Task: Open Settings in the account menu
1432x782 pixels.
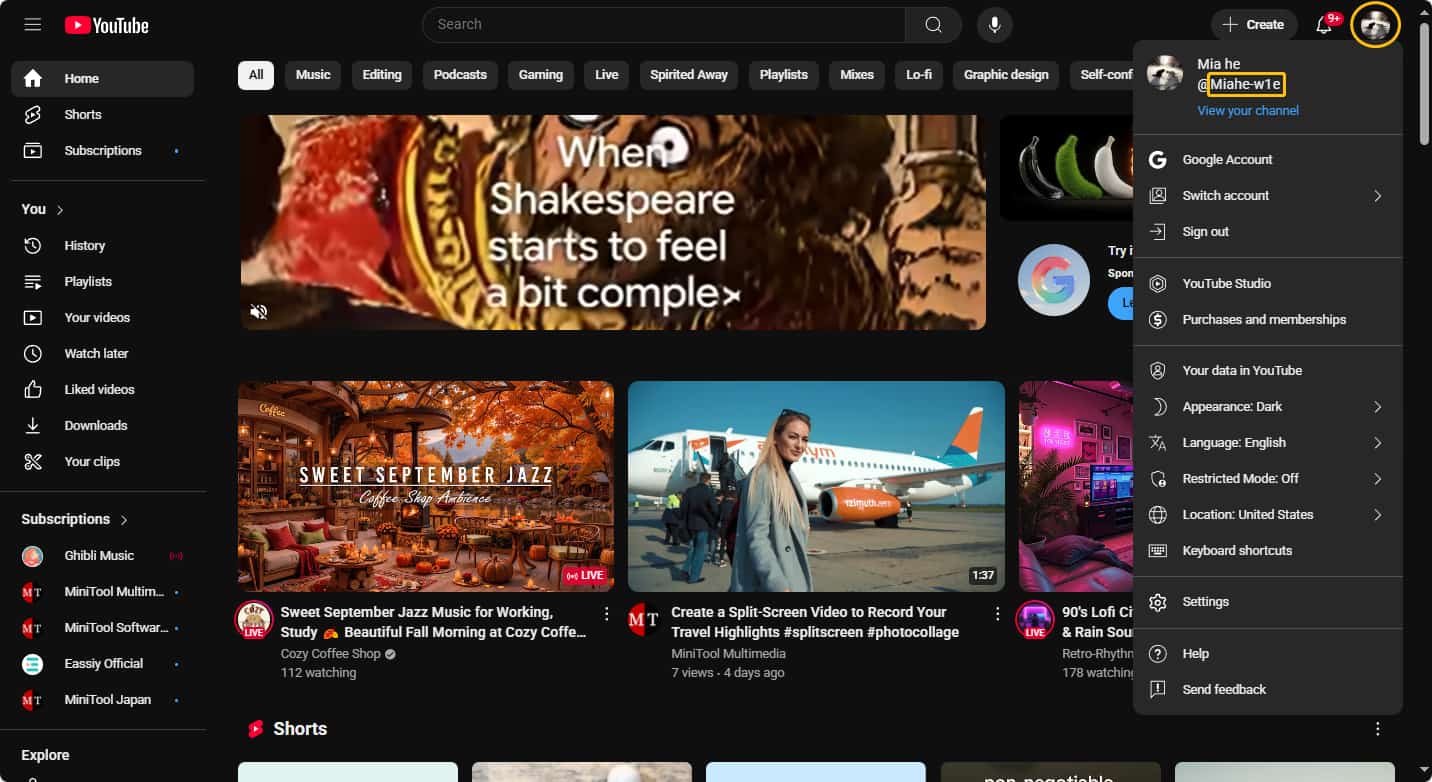Action: click(x=1268, y=601)
